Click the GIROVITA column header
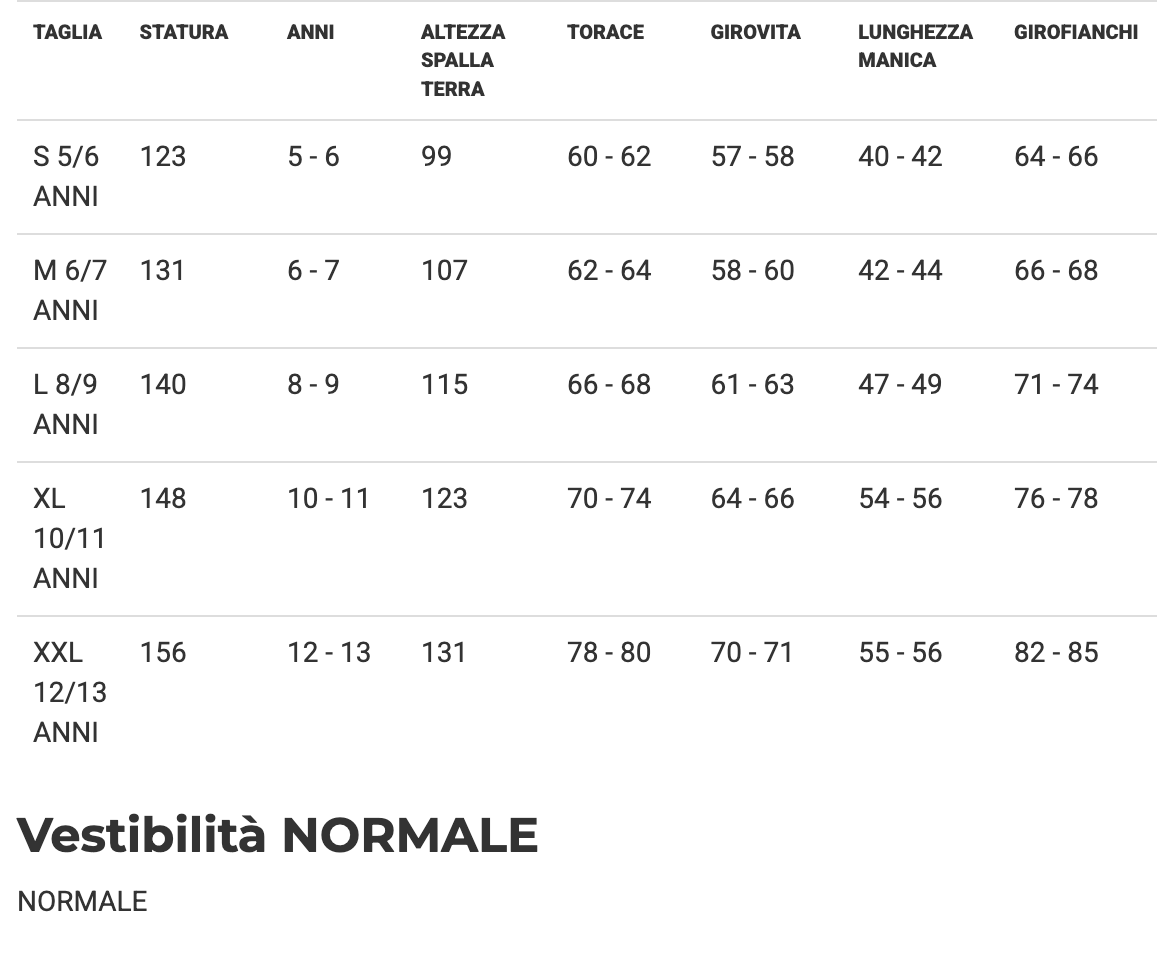Viewport: 1176px width, 961px height. coord(755,32)
